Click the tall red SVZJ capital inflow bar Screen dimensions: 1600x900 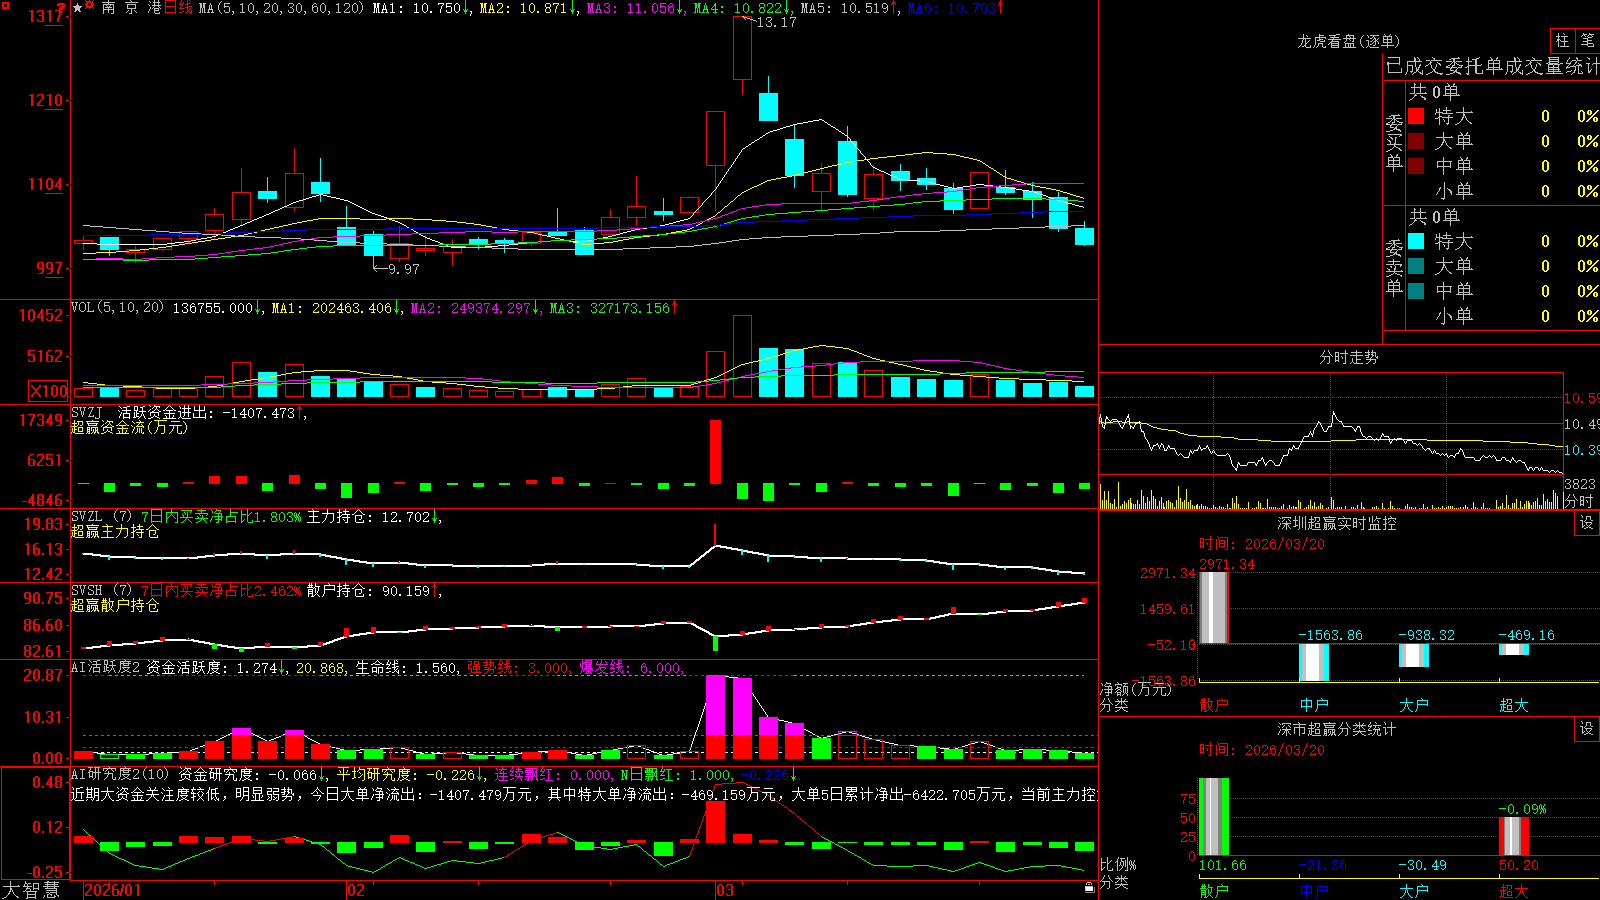715,452
